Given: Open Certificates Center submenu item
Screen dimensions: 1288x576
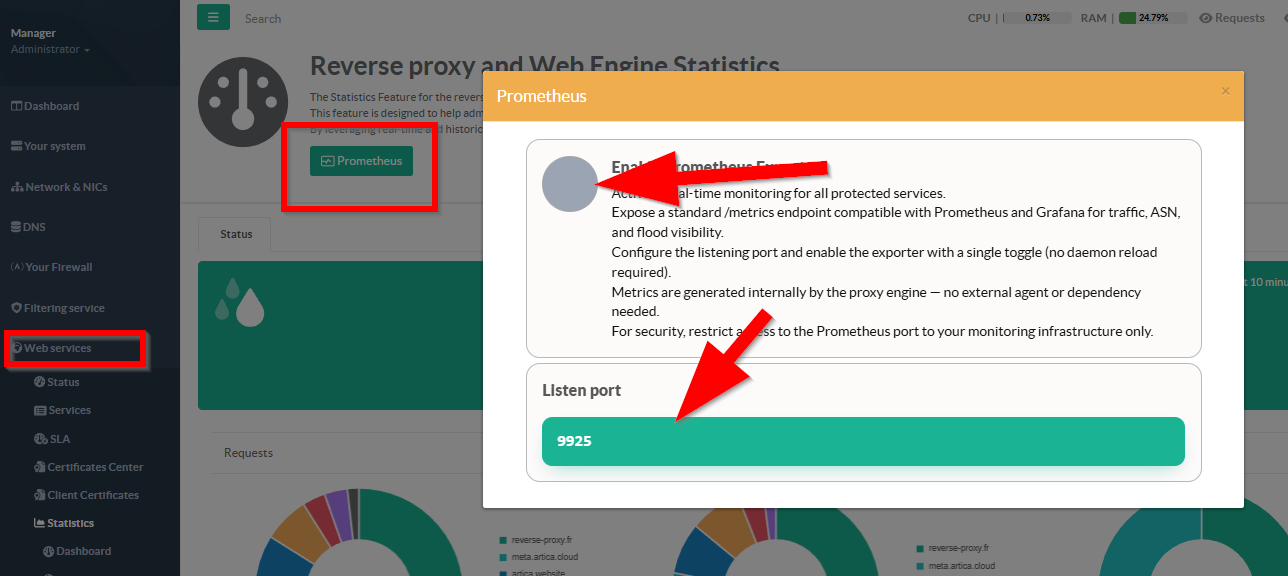Looking at the screenshot, I should tap(95, 467).
